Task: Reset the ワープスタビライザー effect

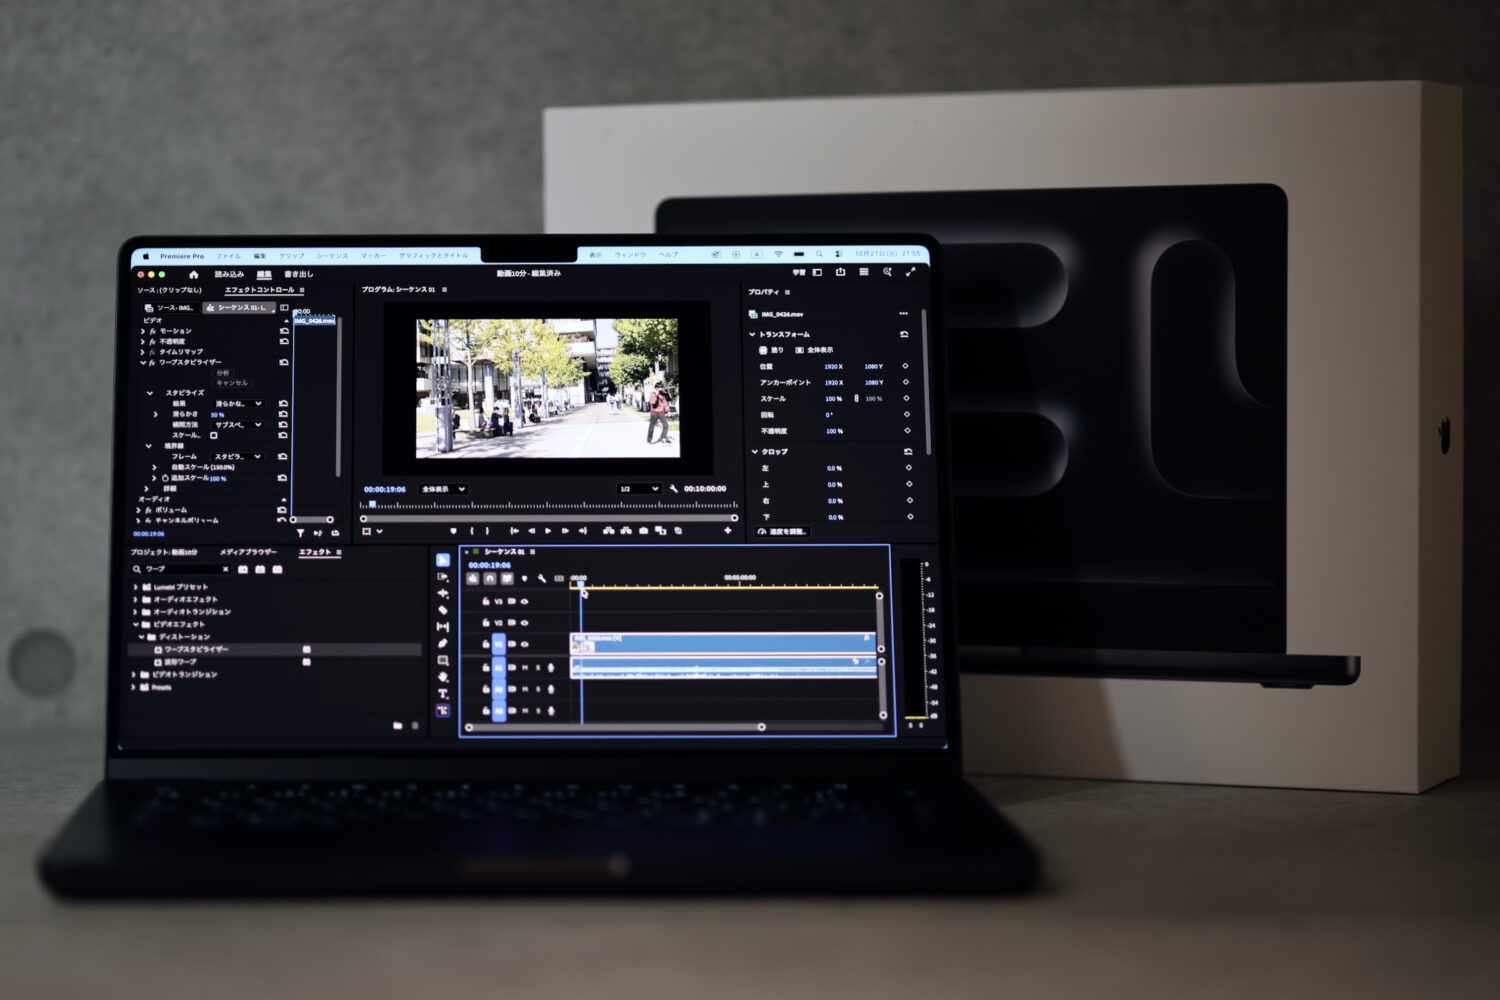Action: 284,362
